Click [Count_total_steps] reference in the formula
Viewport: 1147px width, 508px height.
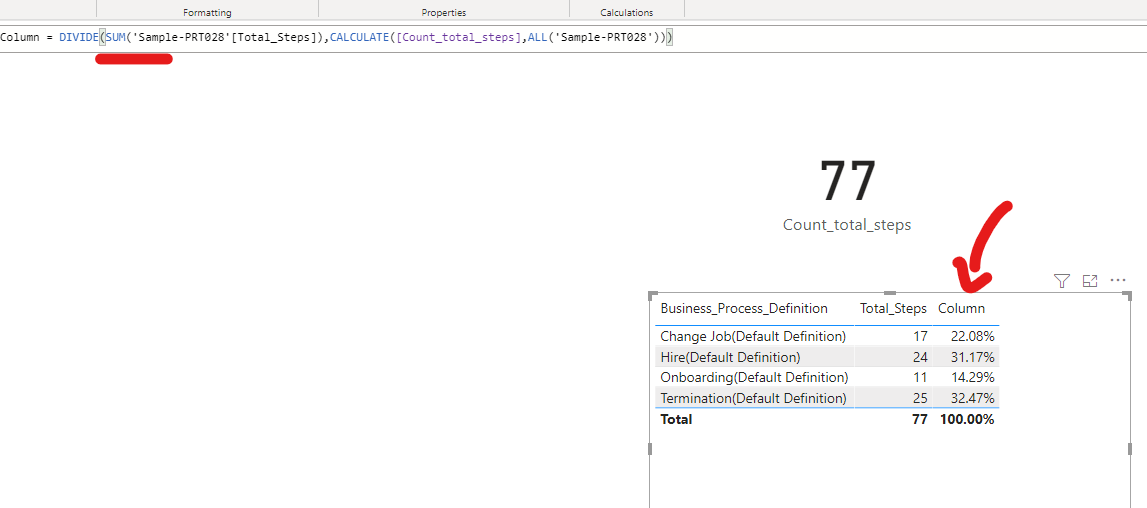pyautogui.click(x=461, y=37)
